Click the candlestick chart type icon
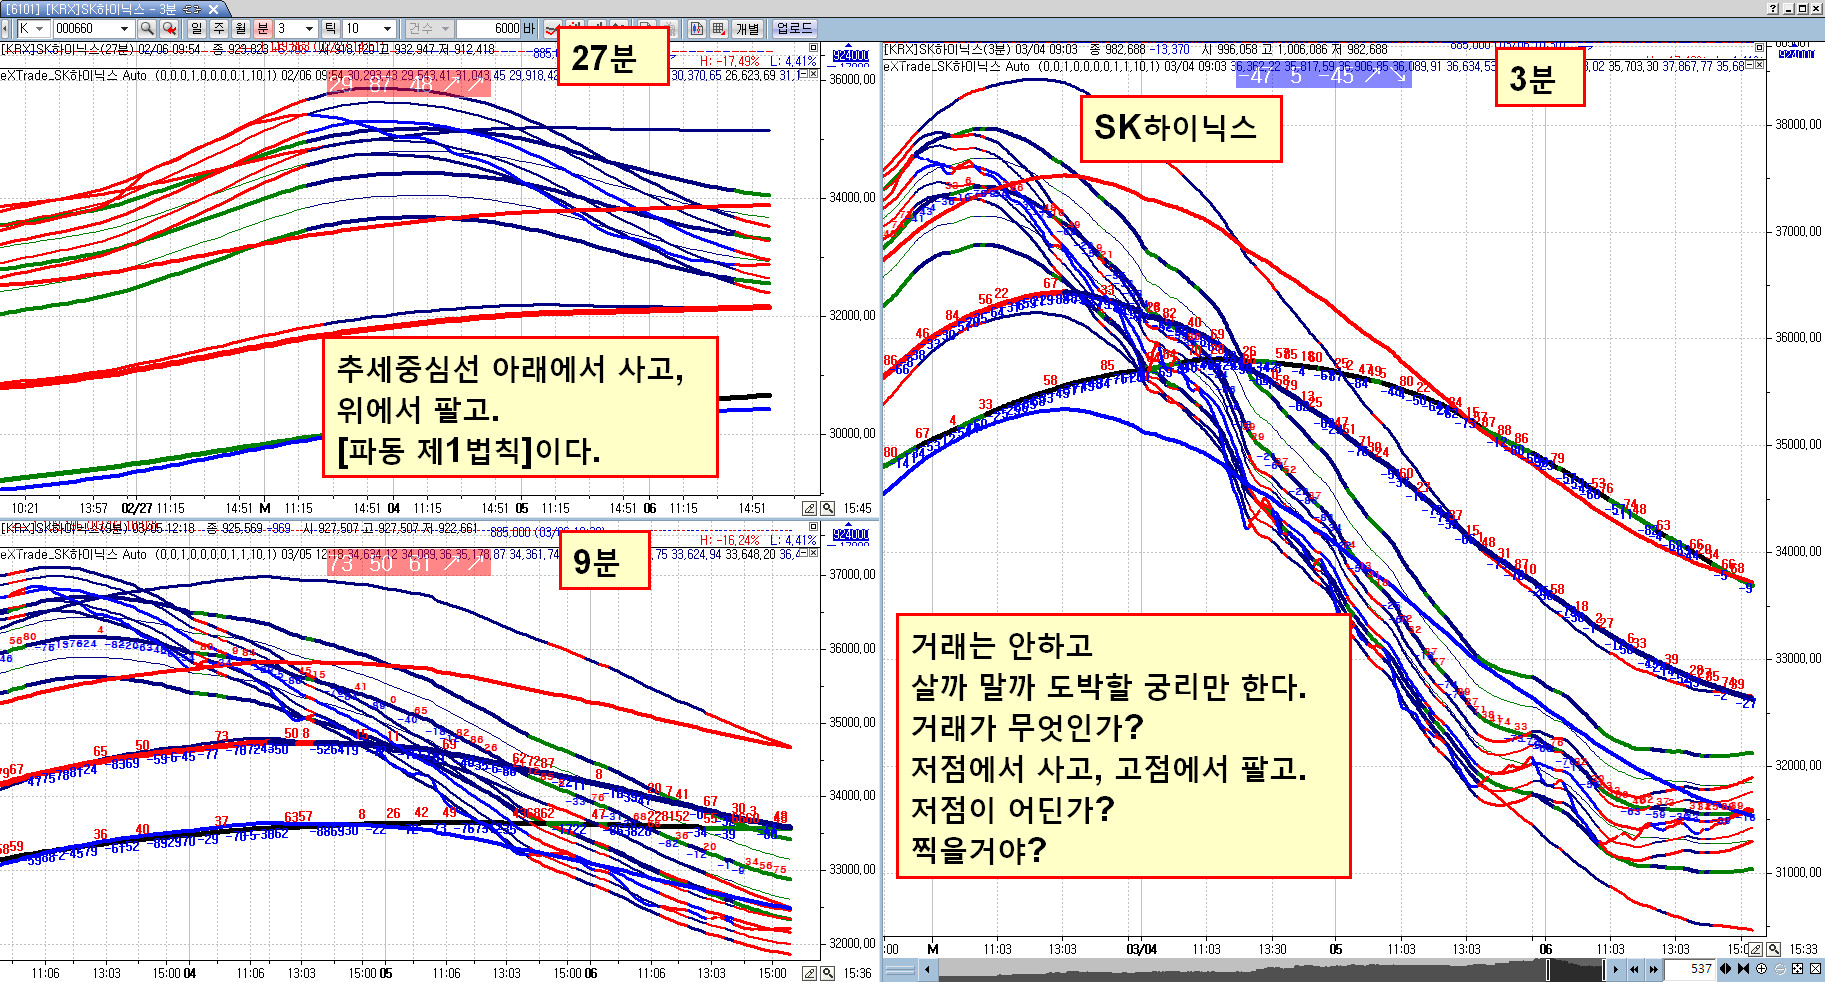 click(x=697, y=28)
